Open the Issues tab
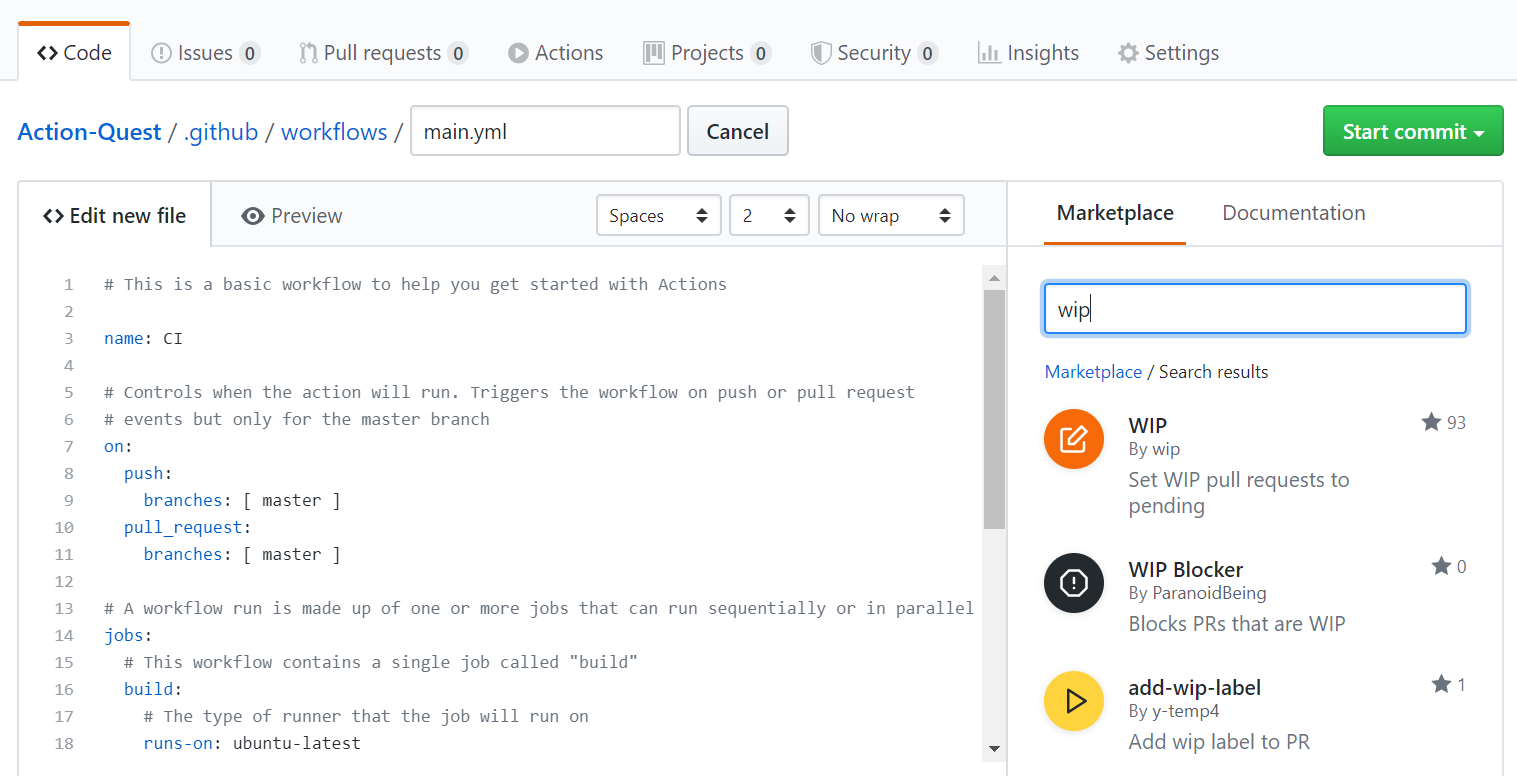Viewport: 1517px width, 776px height. tap(205, 53)
